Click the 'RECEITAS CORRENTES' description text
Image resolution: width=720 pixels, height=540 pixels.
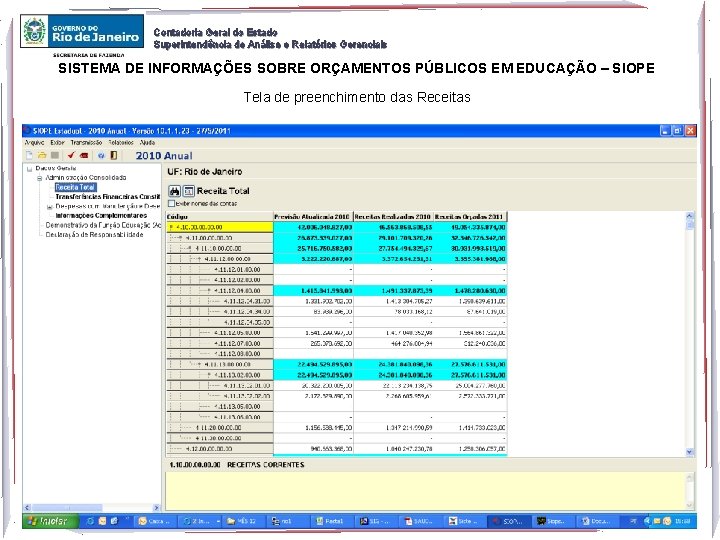265,465
